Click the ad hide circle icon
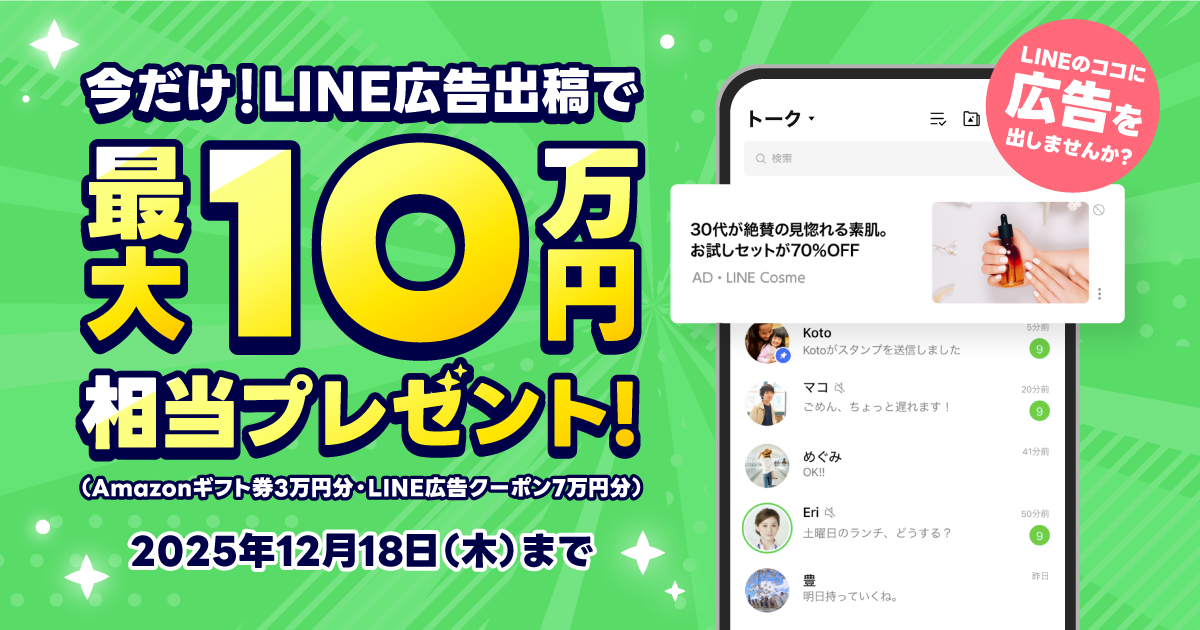This screenshot has height=630, width=1200. coord(1099,210)
